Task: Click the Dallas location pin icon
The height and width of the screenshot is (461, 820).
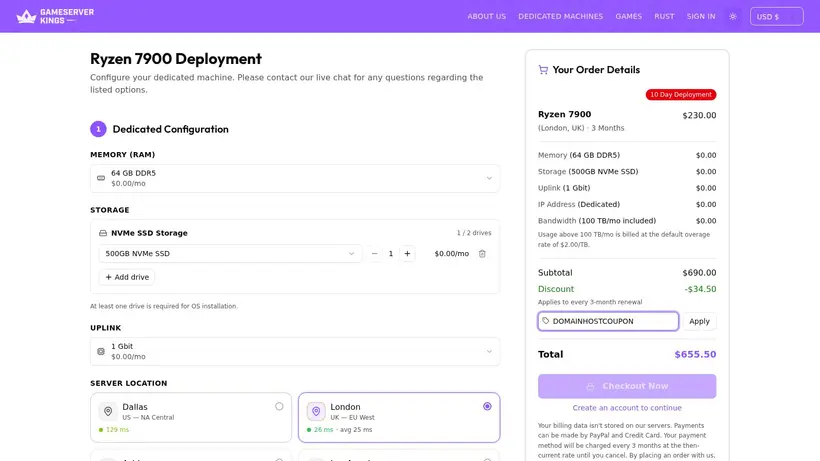Action: [108, 411]
